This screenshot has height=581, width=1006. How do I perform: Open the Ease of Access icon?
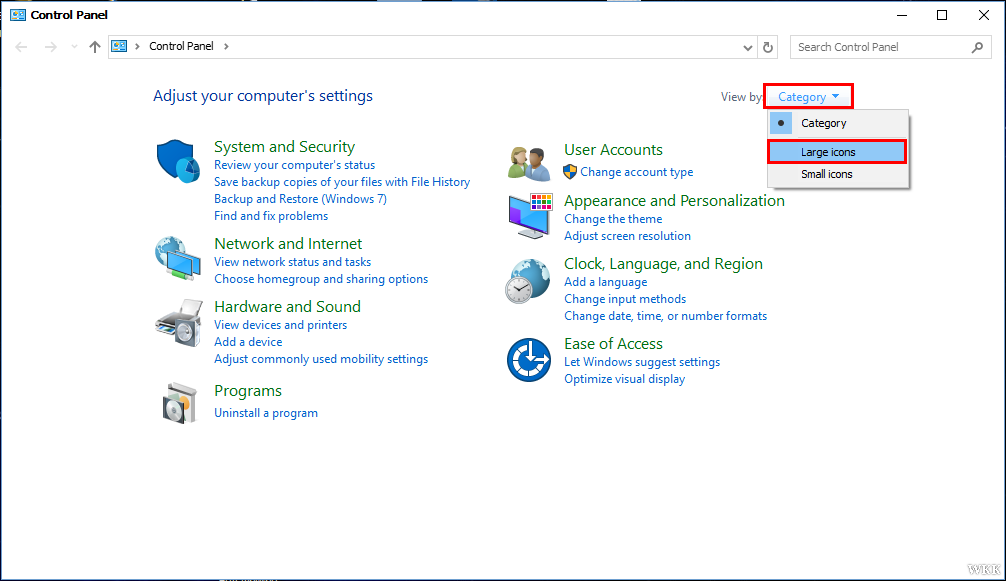pyautogui.click(x=529, y=360)
